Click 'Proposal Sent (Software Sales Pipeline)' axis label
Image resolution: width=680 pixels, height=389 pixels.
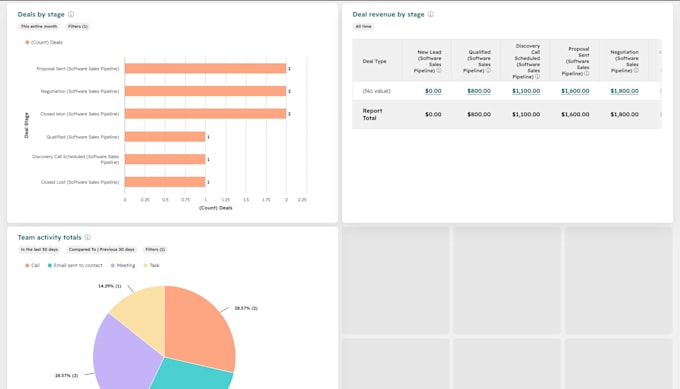[x=78, y=69]
